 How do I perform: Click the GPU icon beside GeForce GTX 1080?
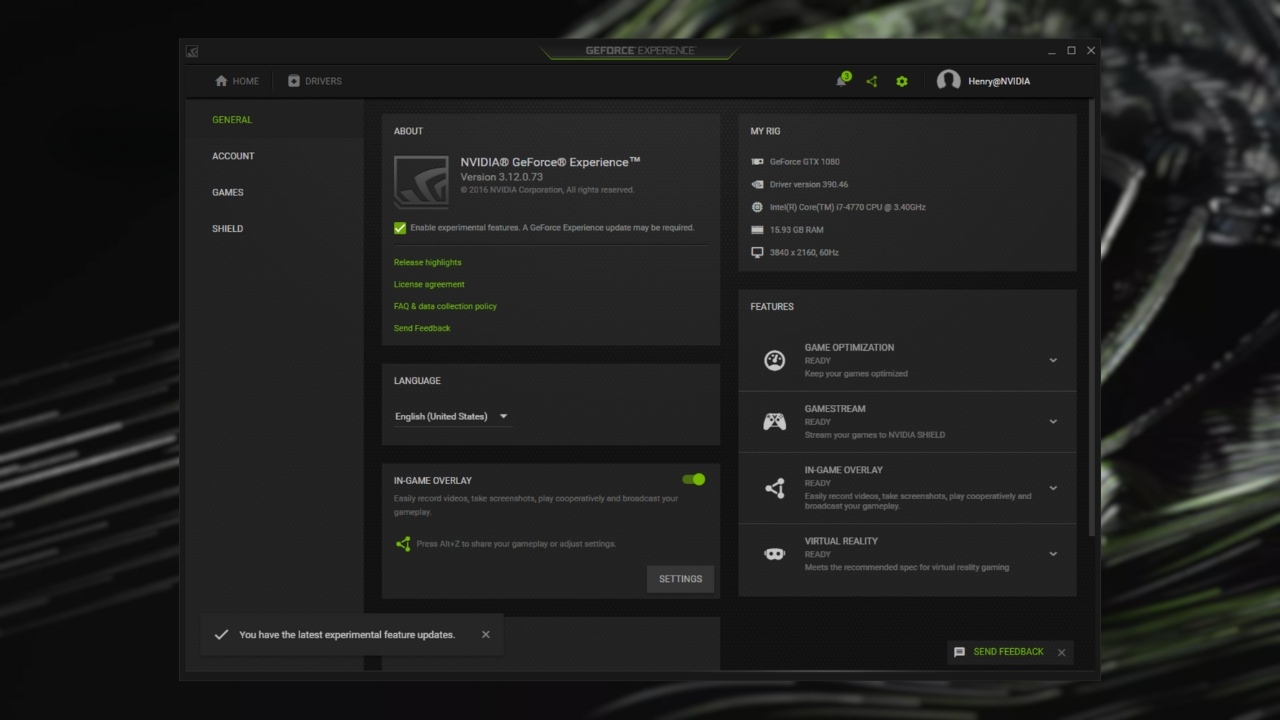tap(757, 161)
